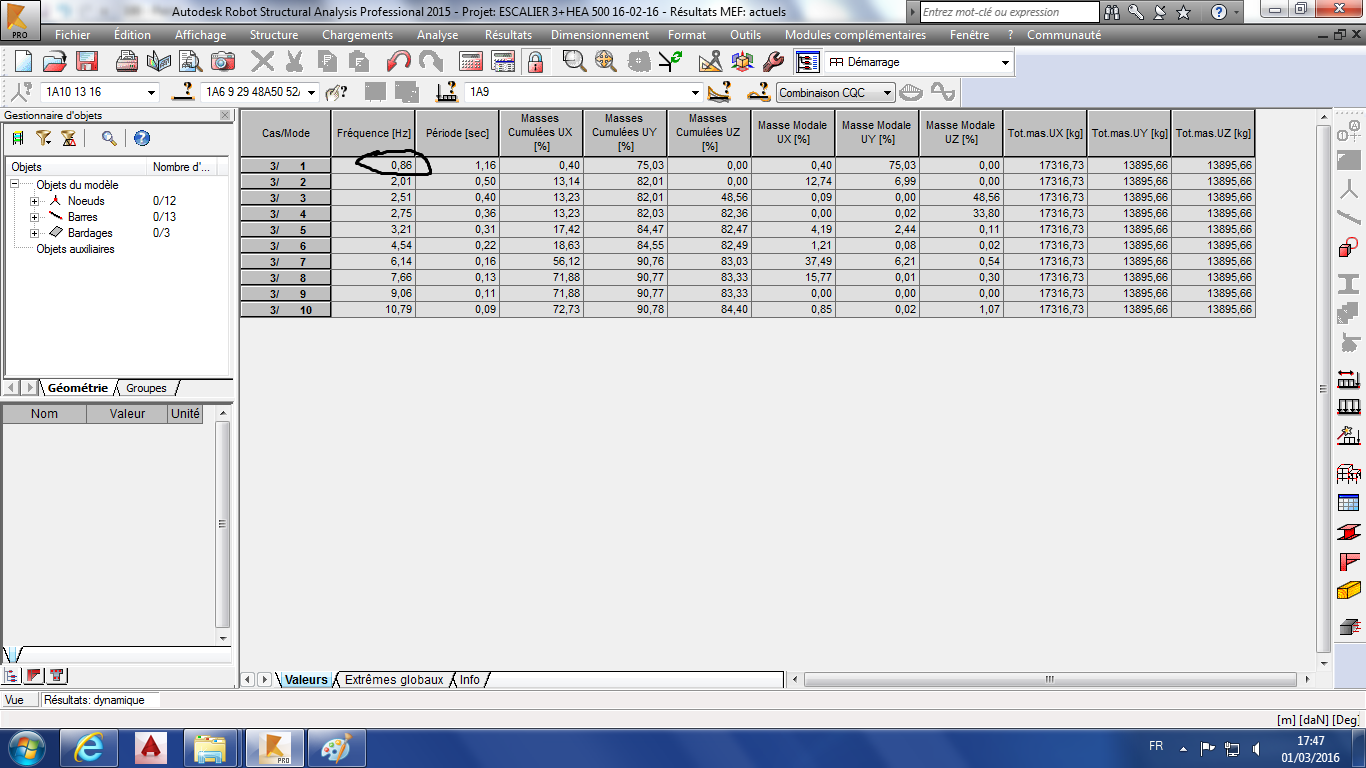The width and height of the screenshot is (1366, 768).
Task: Open the Modules complémentaires menu
Action: (x=855, y=35)
